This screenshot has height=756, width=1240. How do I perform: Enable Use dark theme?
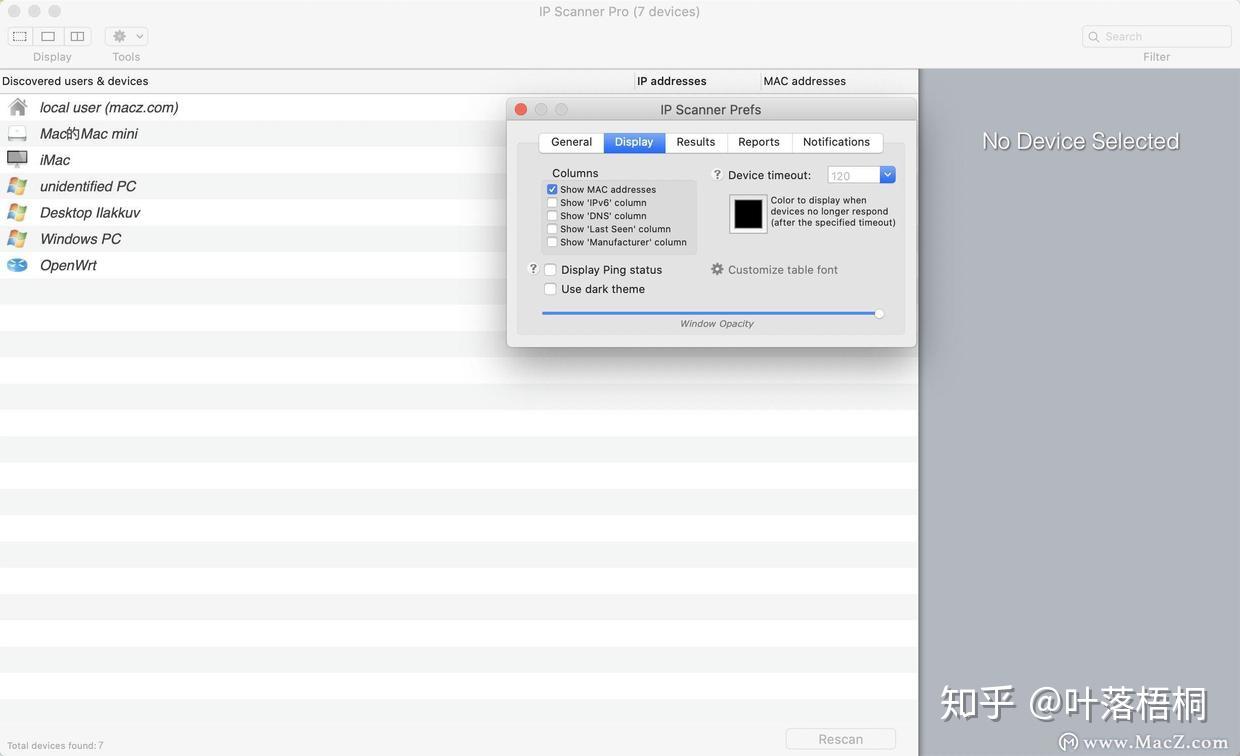point(549,287)
